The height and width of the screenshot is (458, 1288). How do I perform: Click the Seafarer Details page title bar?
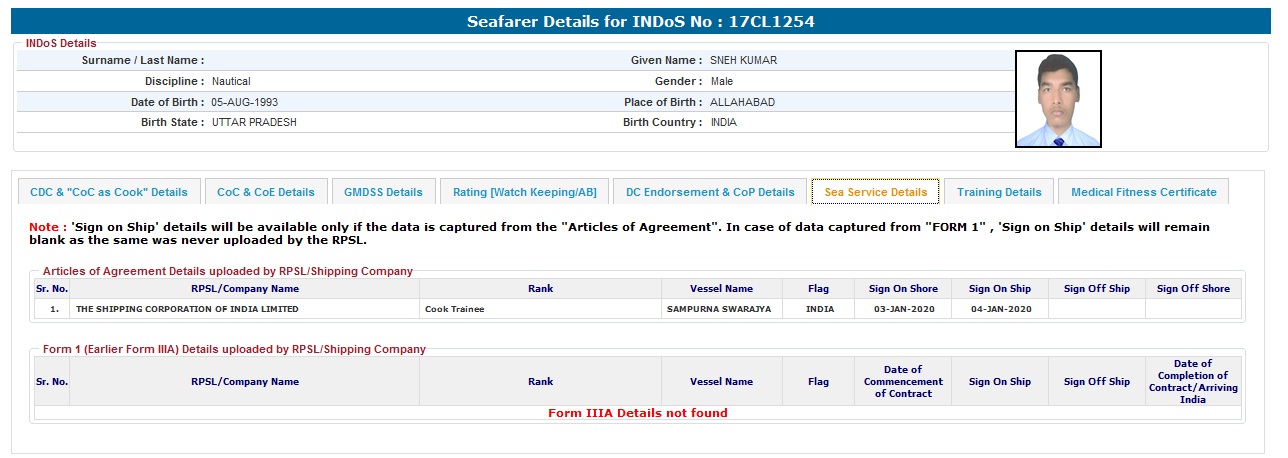(641, 21)
